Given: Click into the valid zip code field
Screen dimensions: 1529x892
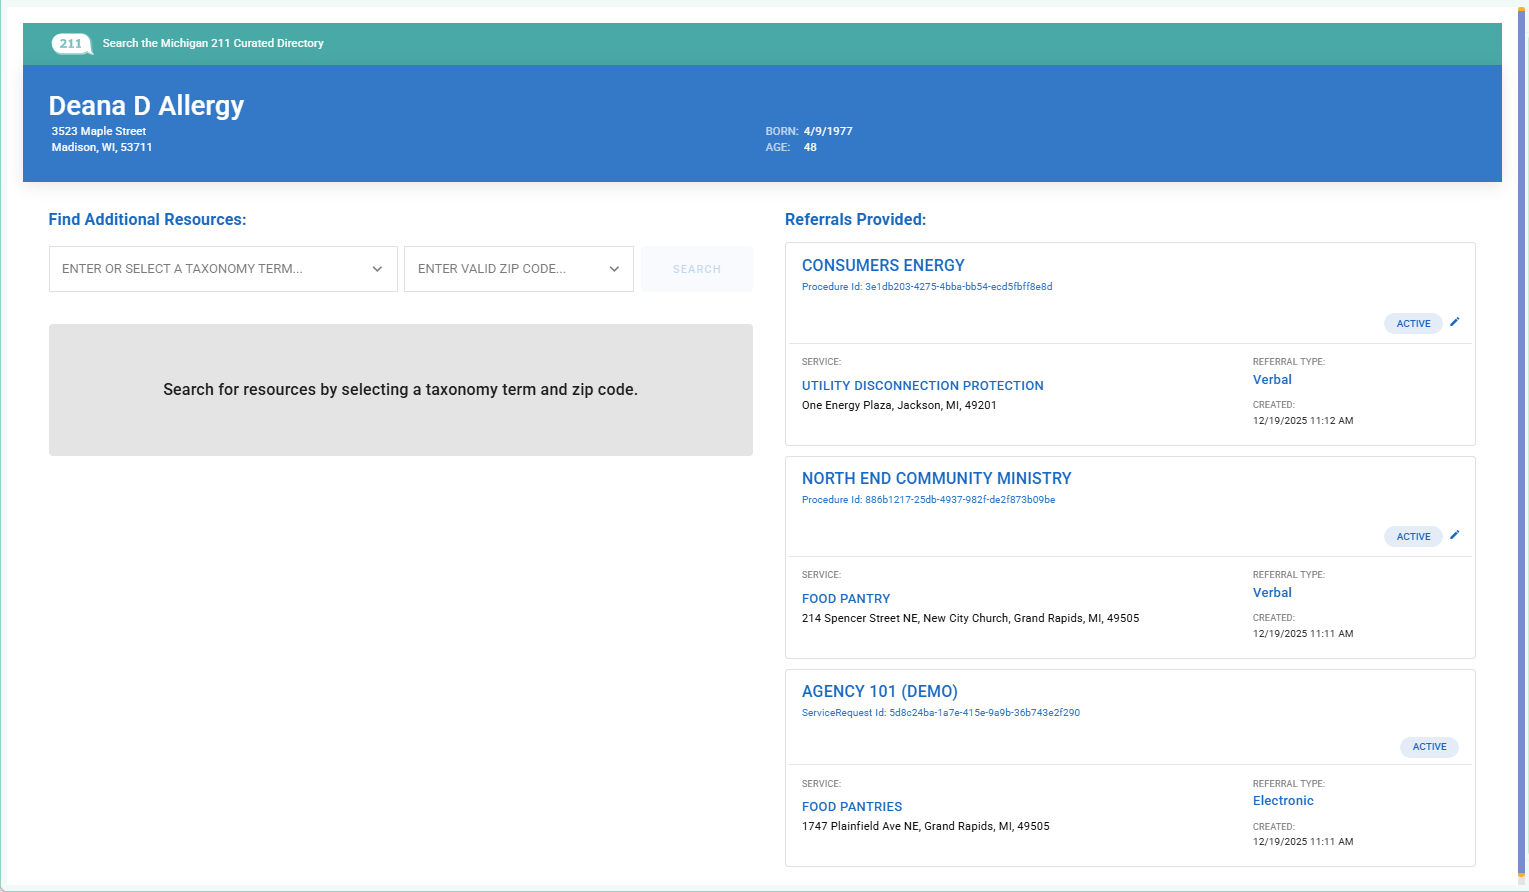Looking at the screenshot, I should click(505, 269).
